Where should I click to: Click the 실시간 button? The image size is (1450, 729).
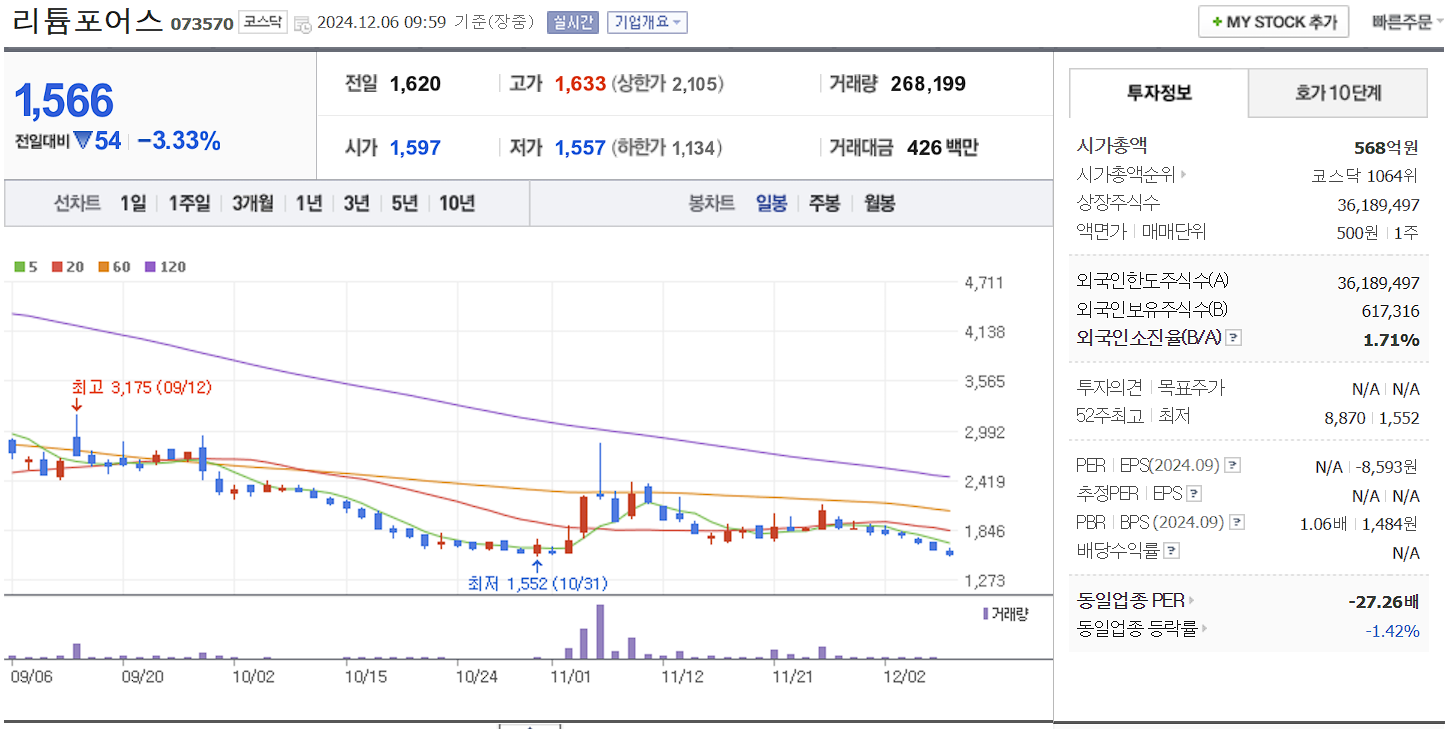tap(571, 21)
